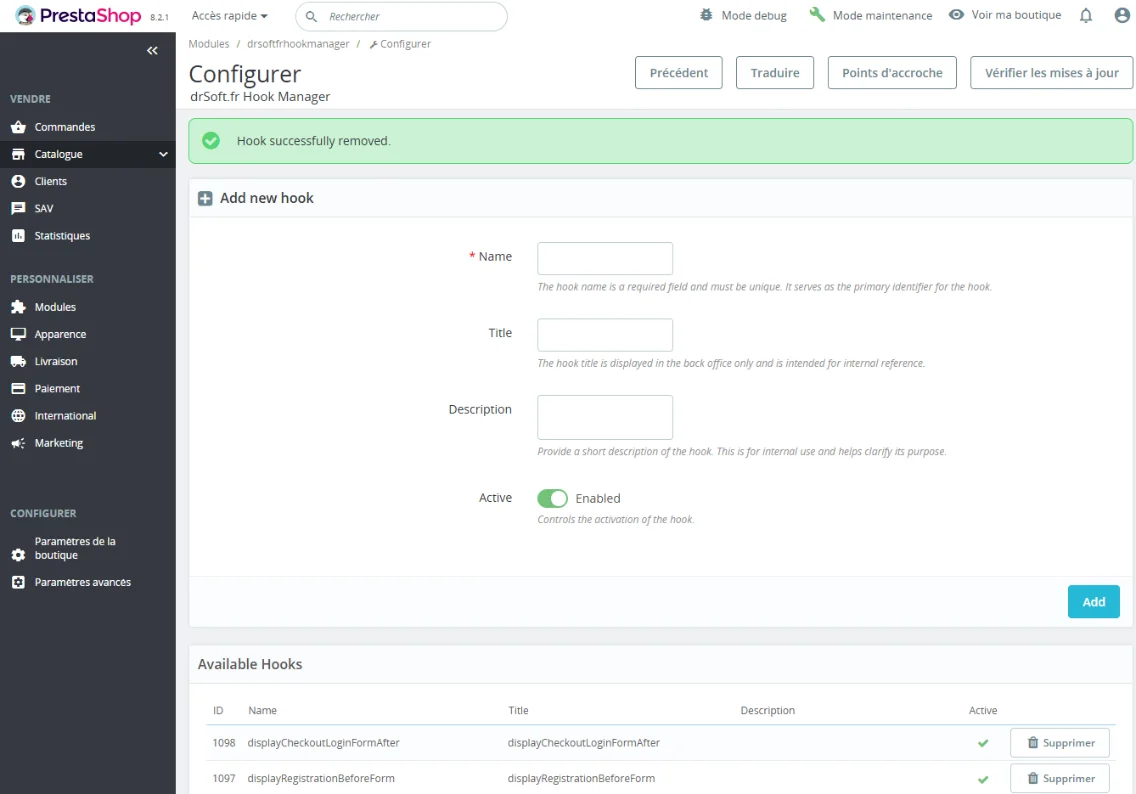The height and width of the screenshot is (794, 1136).
Task: Open notifications via the bell icon
Action: point(1085,15)
